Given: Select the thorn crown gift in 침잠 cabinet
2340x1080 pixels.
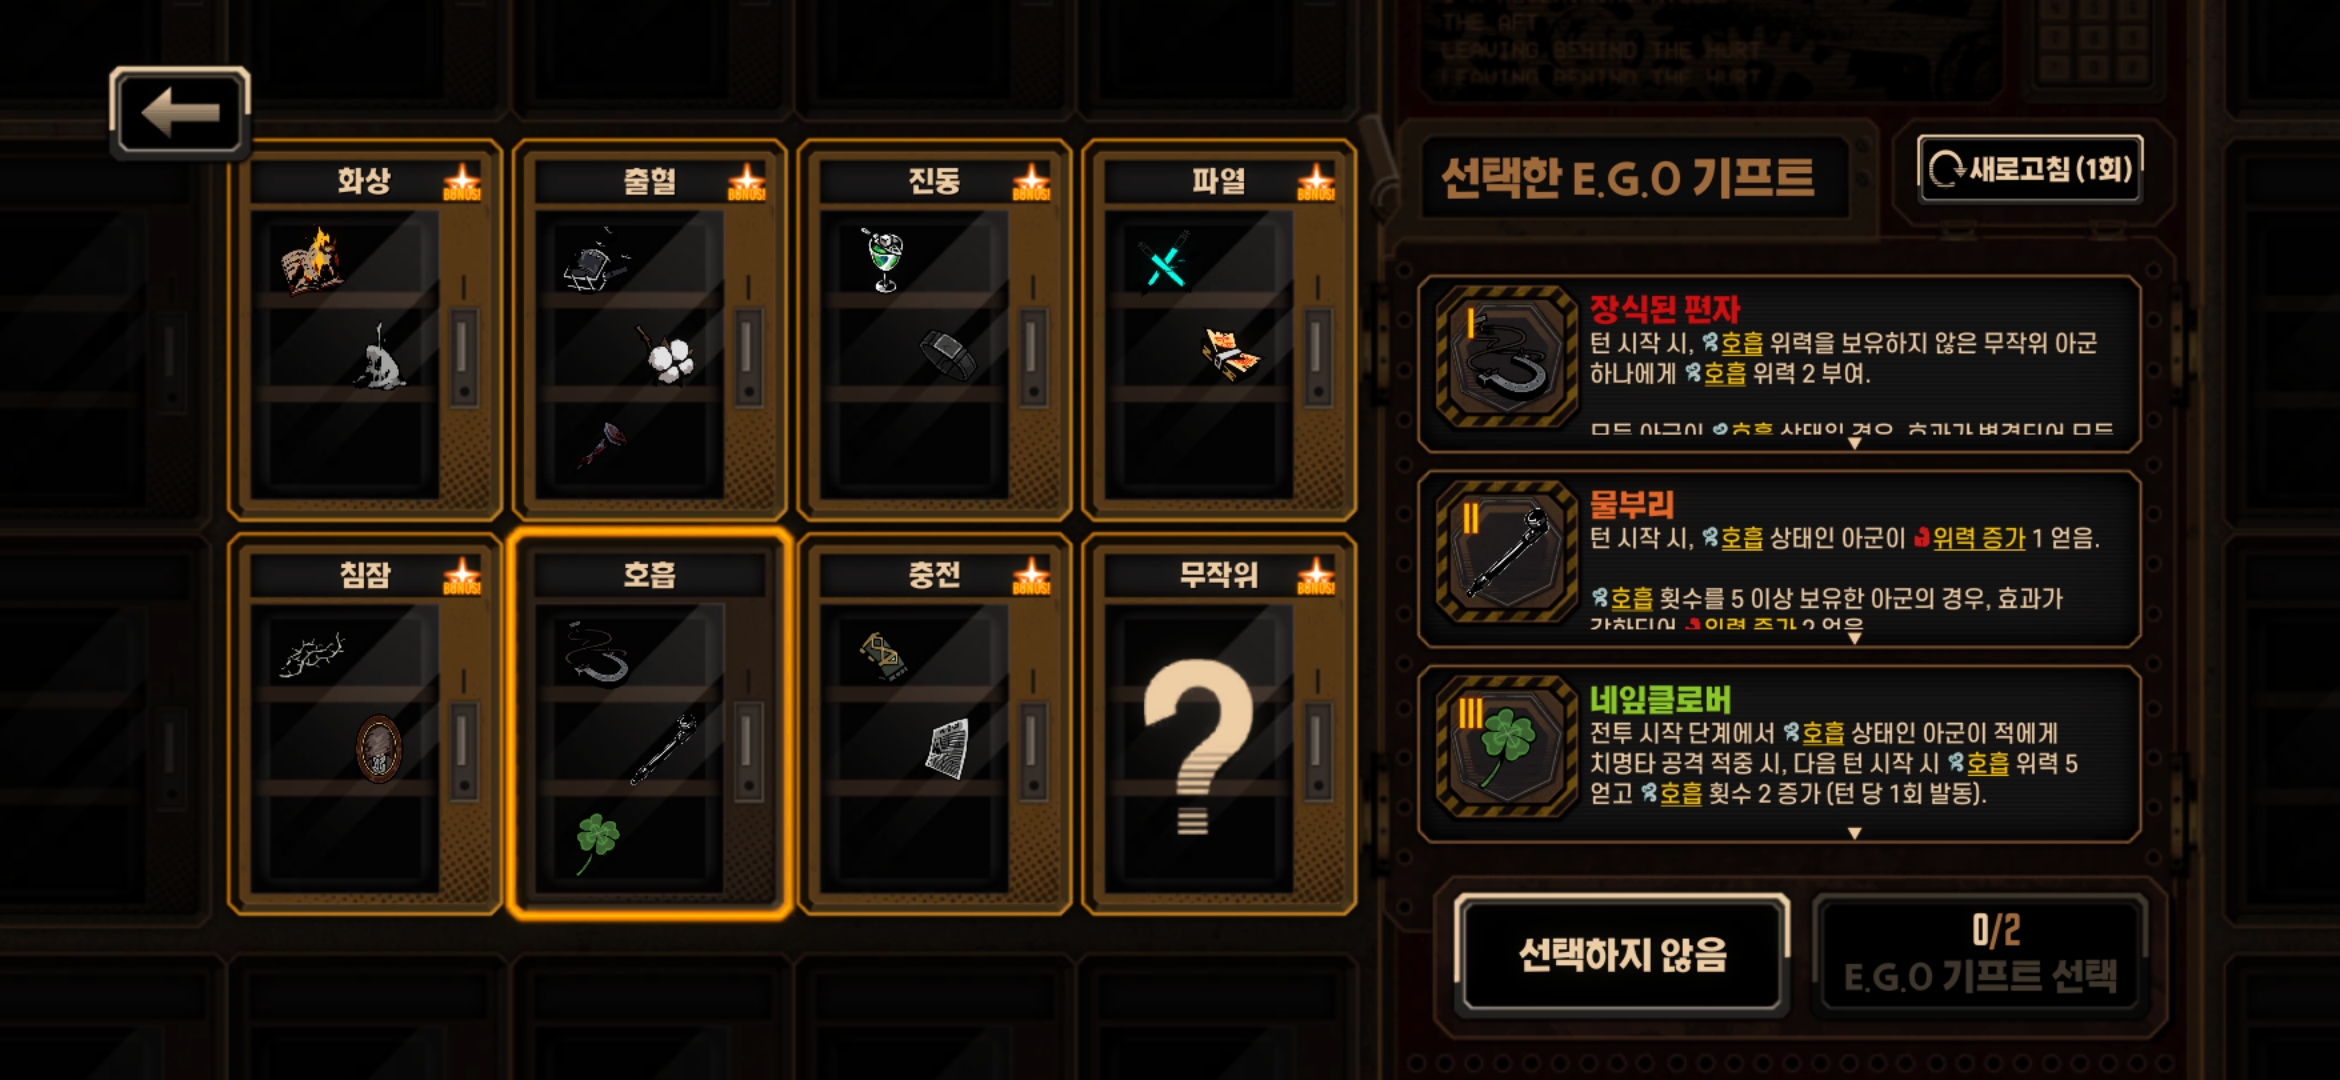Looking at the screenshot, I should pos(312,655).
